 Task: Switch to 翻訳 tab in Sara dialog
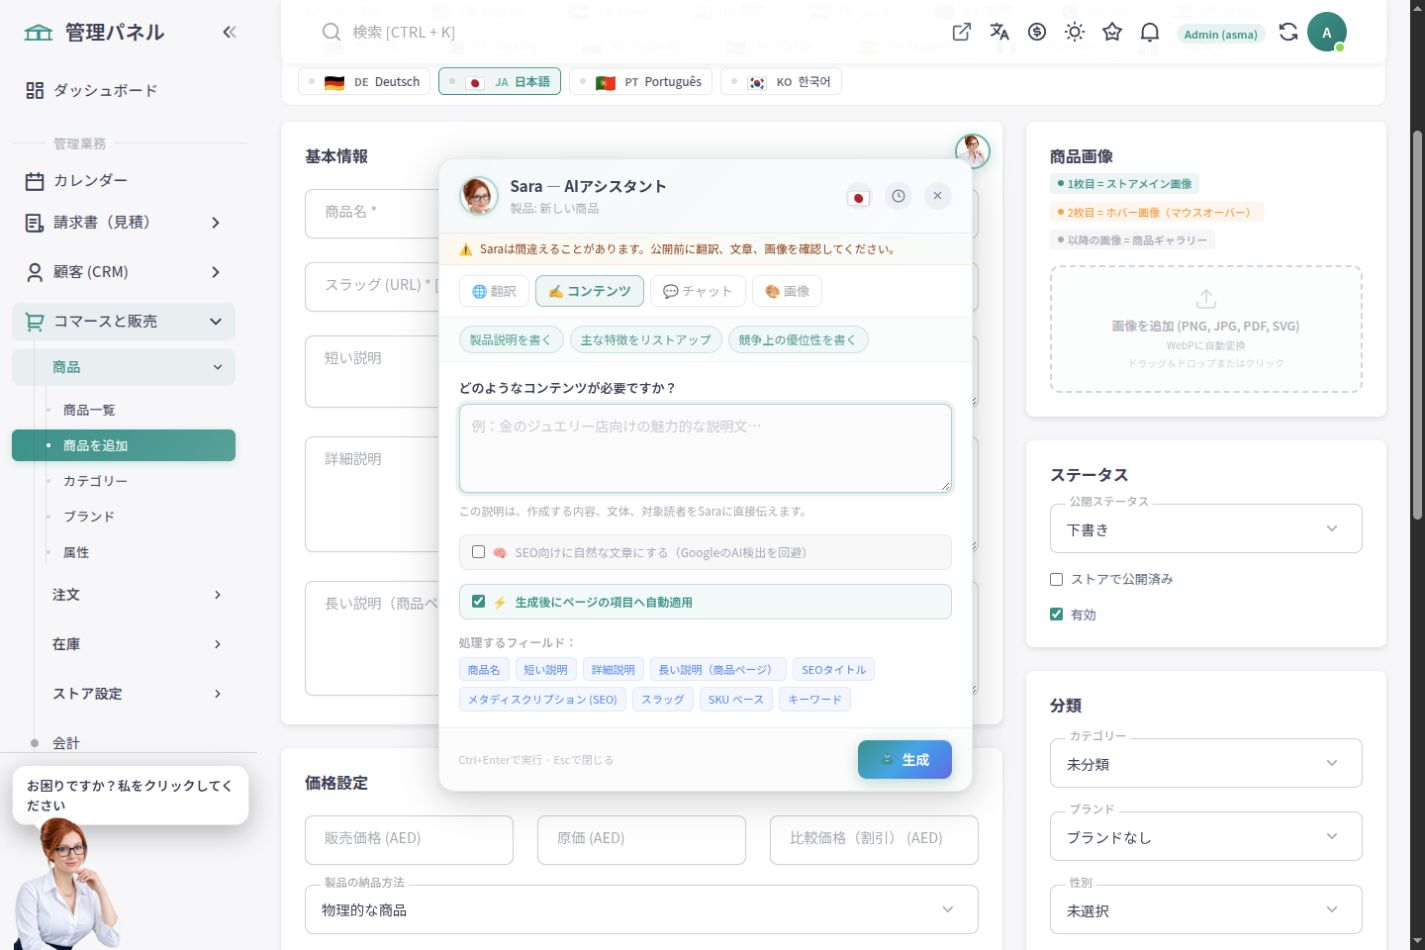point(494,291)
